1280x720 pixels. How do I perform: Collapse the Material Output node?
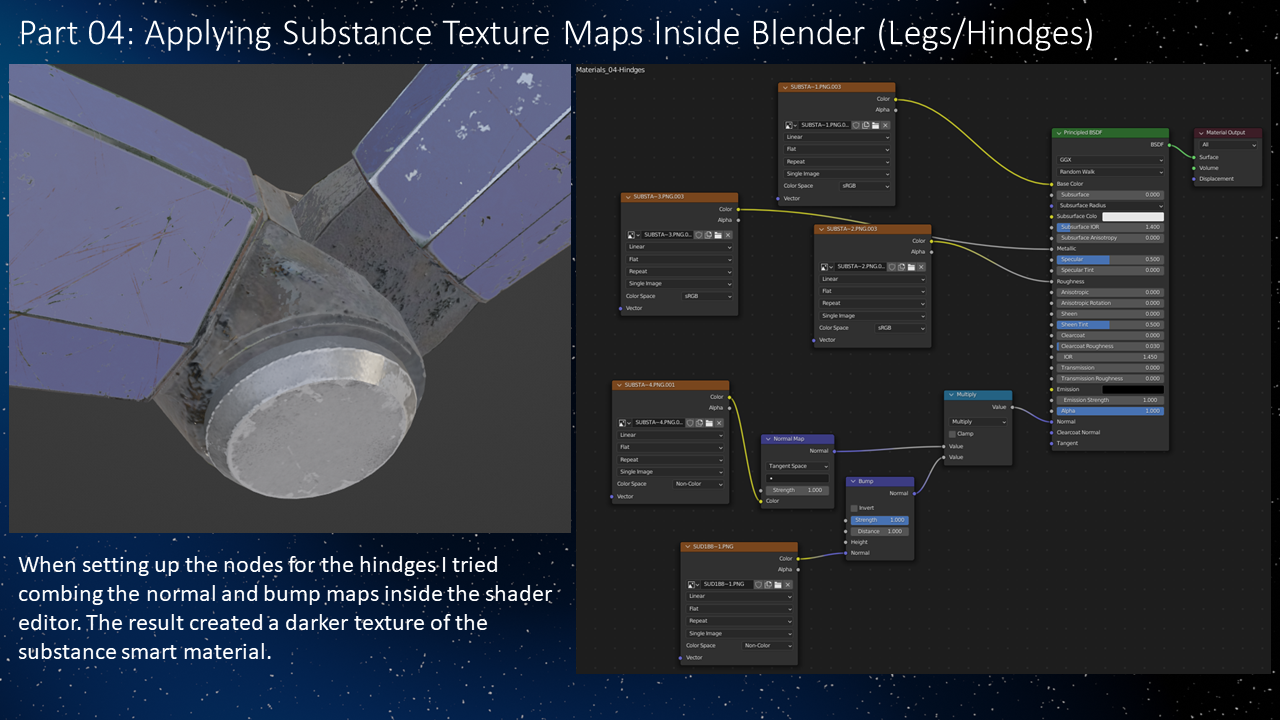click(1201, 132)
